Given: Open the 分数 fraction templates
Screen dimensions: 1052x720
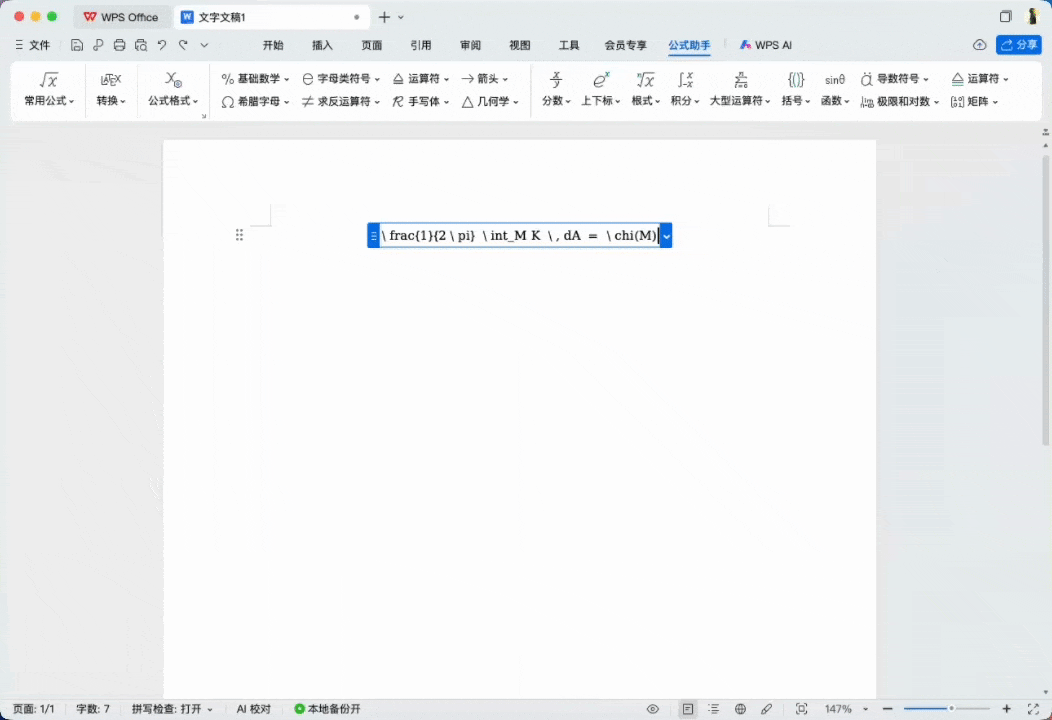Looking at the screenshot, I should 556,89.
